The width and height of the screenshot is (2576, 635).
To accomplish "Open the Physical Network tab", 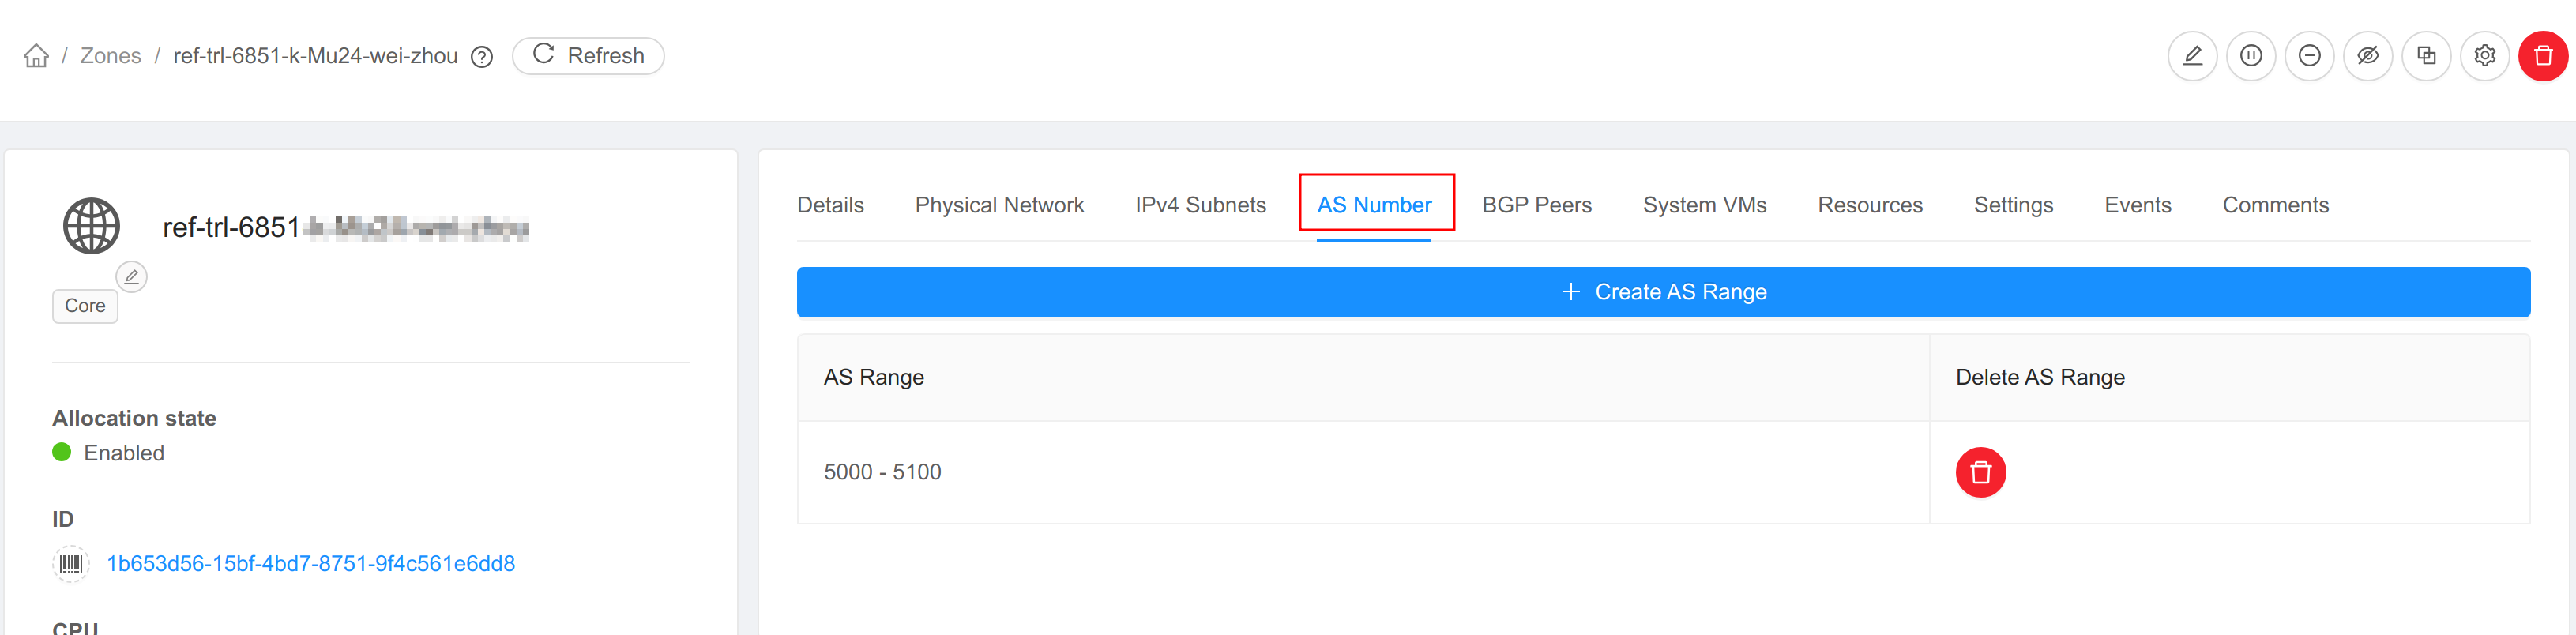I will click(999, 204).
